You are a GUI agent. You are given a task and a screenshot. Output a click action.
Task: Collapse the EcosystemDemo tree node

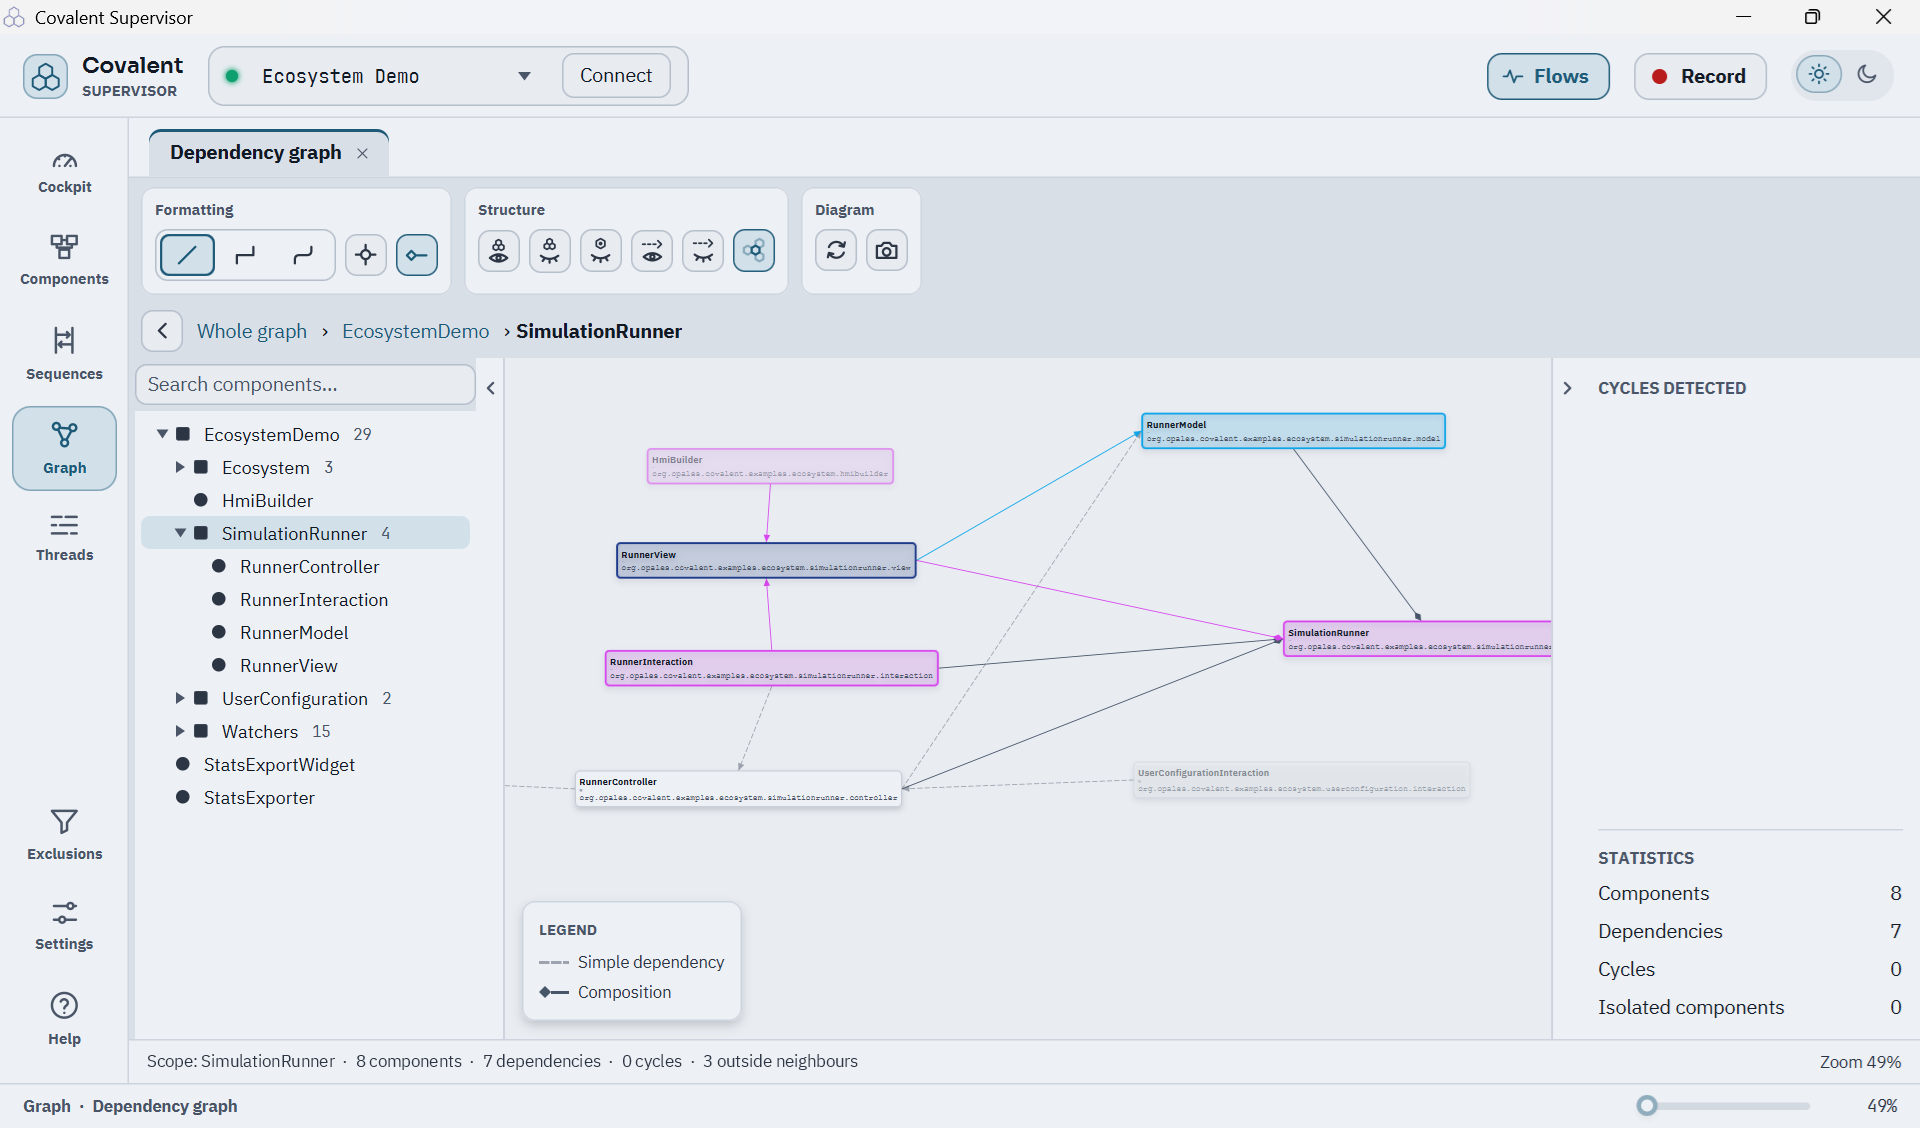pyautogui.click(x=162, y=434)
